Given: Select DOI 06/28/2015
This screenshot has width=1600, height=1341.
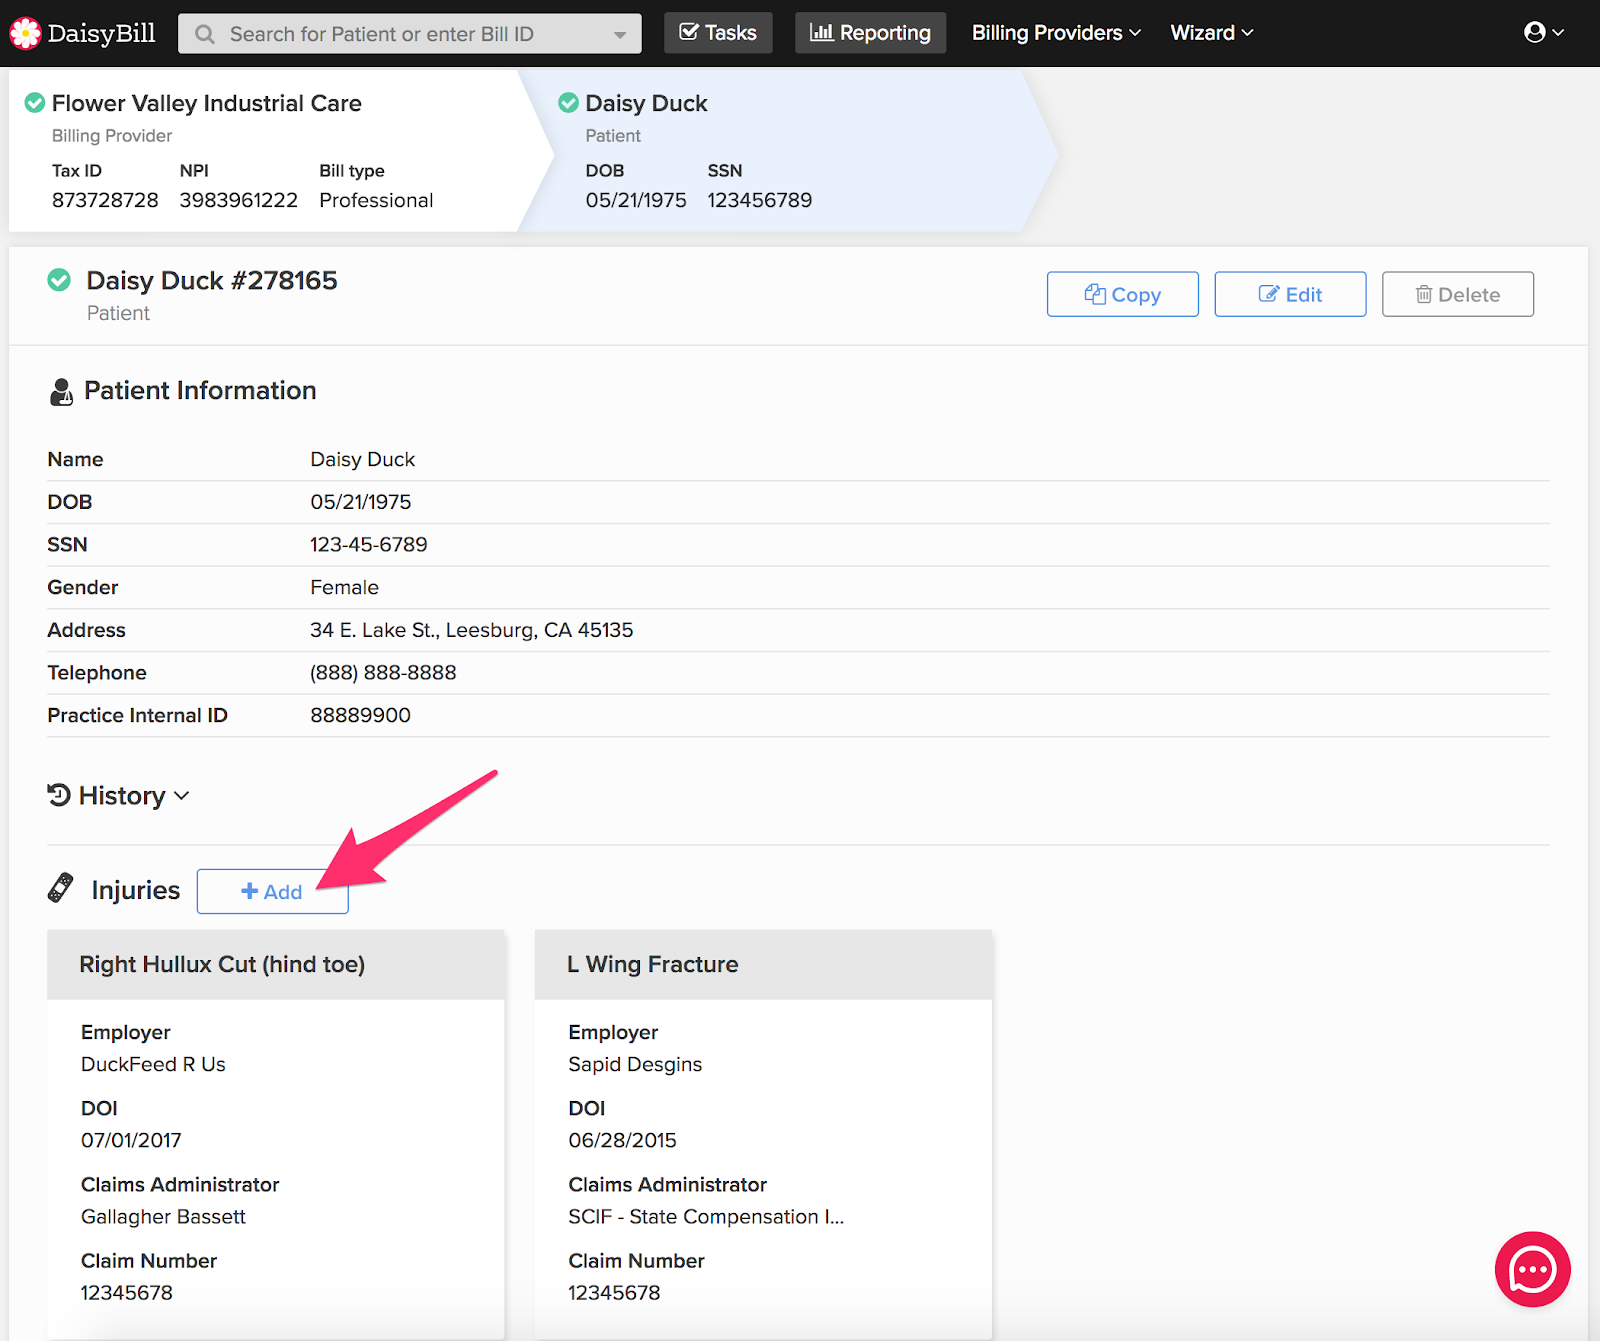Looking at the screenshot, I should click(622, 1140).
